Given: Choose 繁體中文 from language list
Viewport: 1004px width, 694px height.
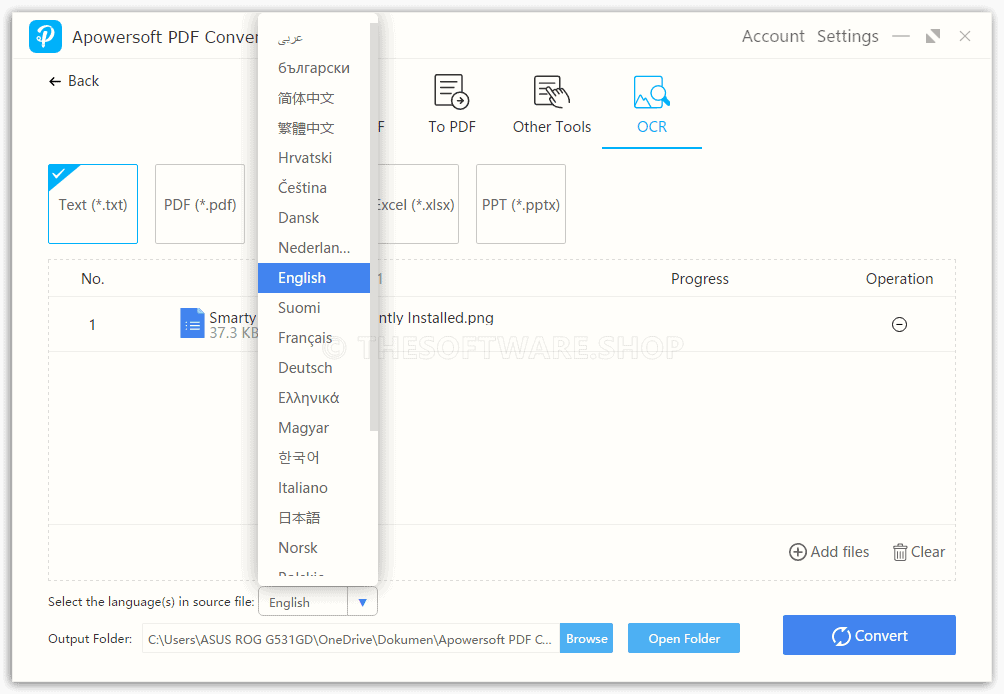Looking at the screenshot, I should 314,128.
